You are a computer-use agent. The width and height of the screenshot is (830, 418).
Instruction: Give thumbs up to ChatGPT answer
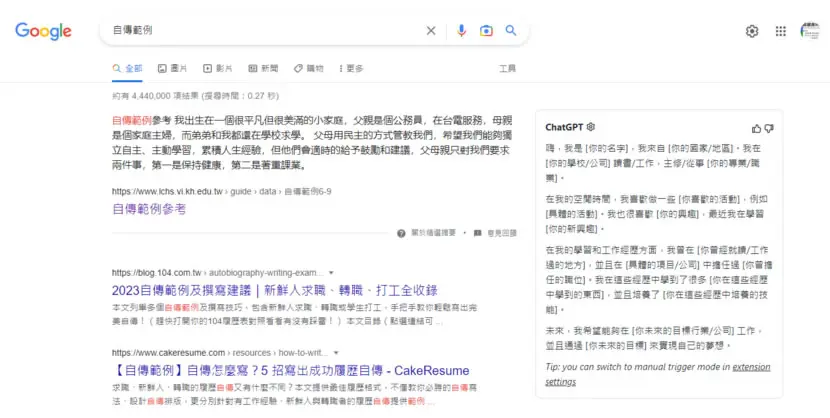[x=756, y=128]
